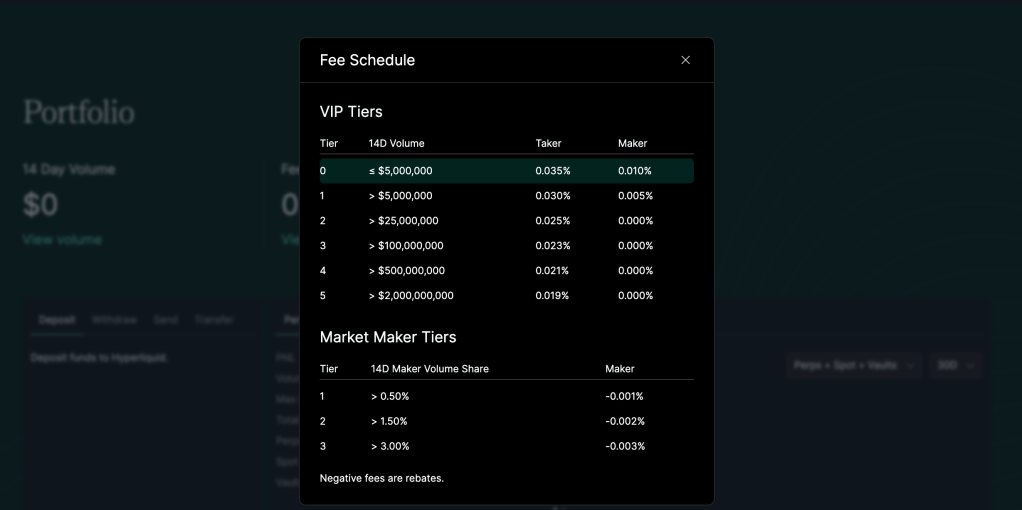
Task: Click the Fee Schedule dialog title
Action: [x=367, y=60]
